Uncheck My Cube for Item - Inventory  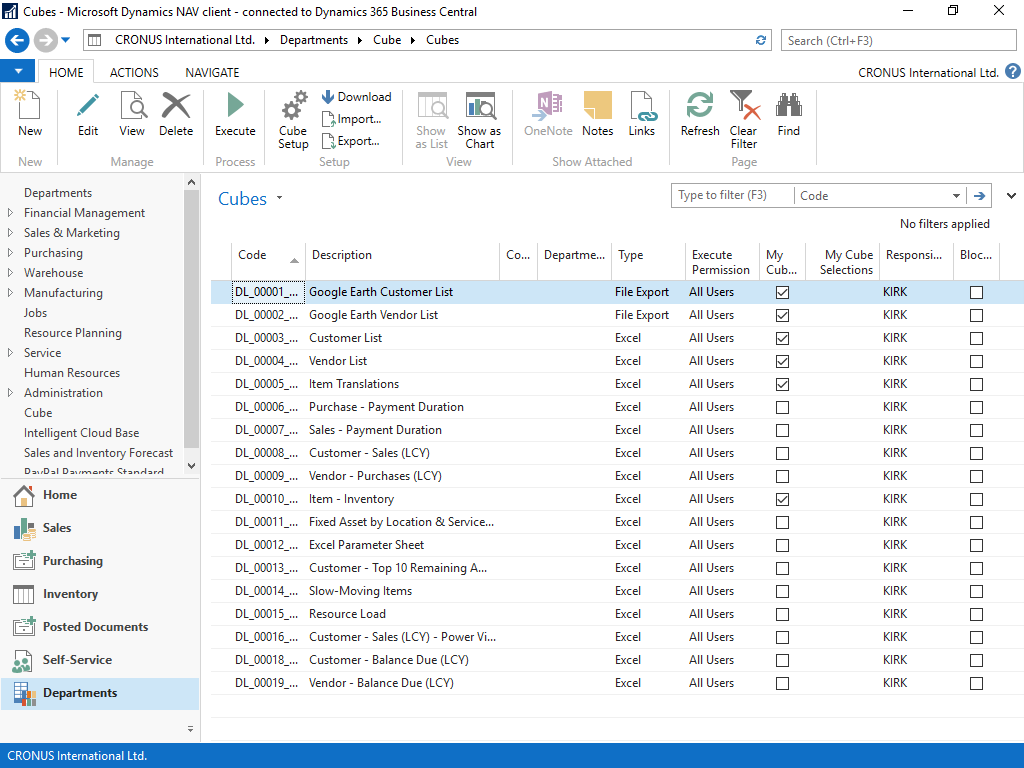pos(782,500)
